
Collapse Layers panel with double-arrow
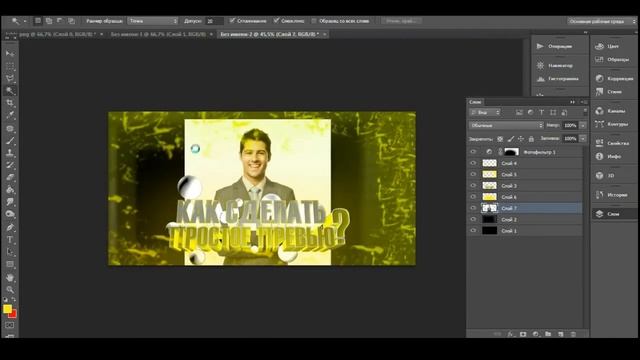tap(573, 102)
